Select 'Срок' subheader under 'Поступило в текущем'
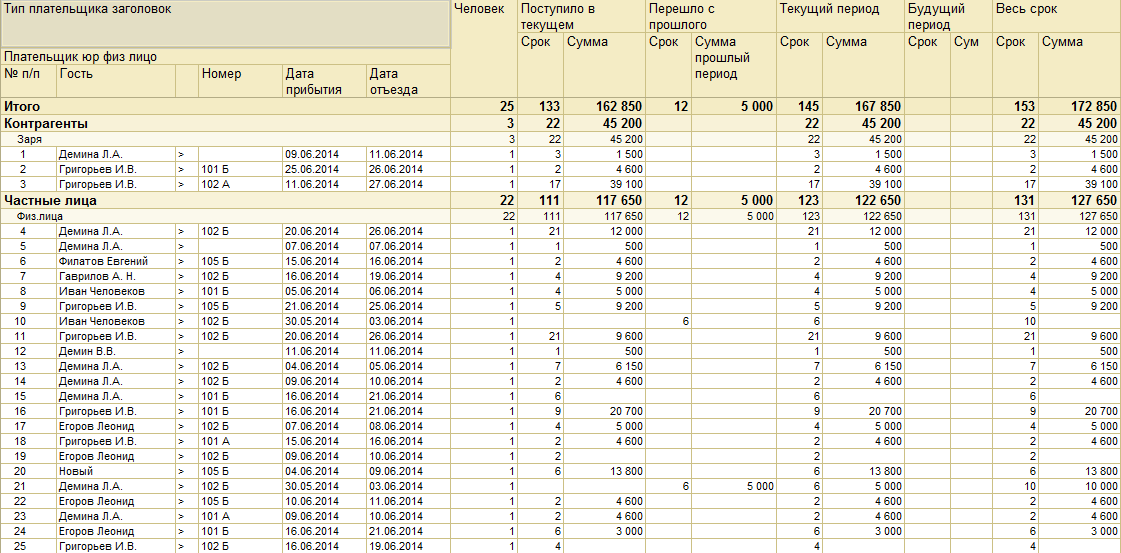1121x553 pixels. pos(540,65)
